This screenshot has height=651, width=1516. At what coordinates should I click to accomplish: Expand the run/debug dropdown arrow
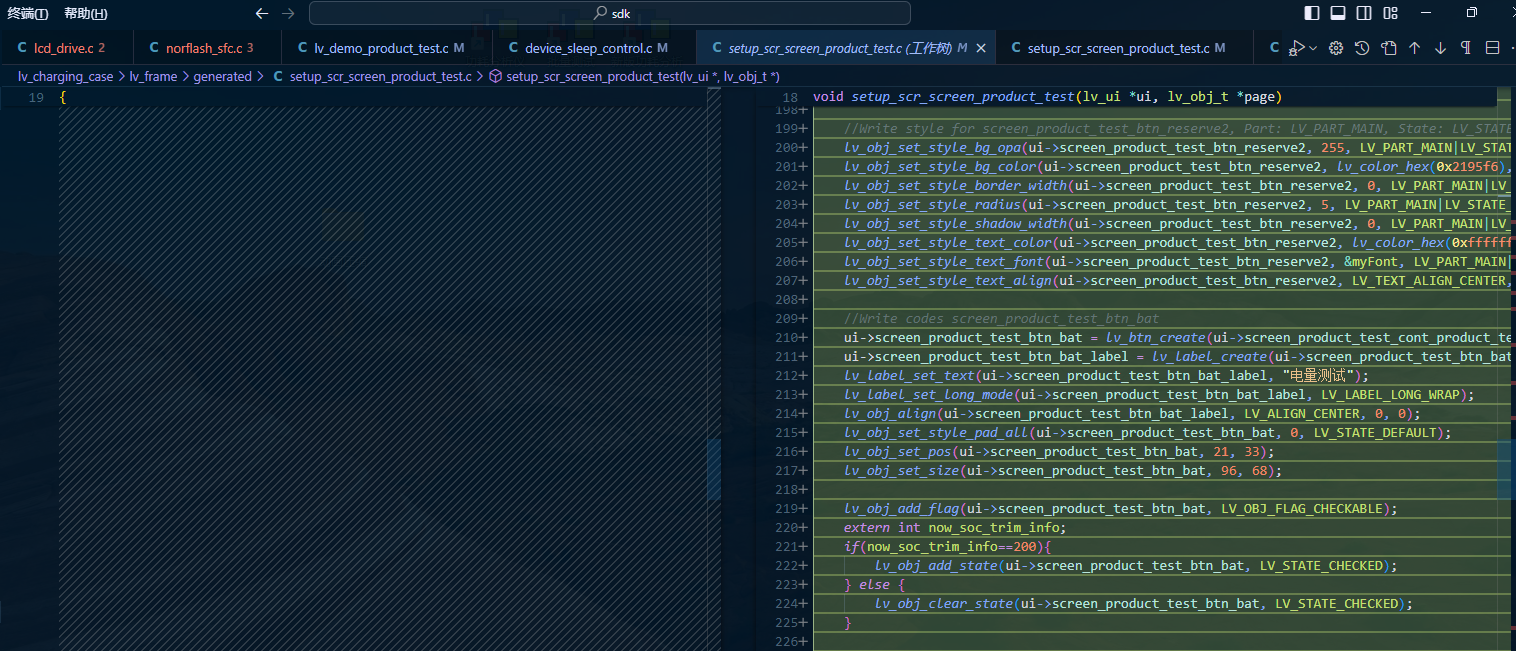tap(1313, 48)
